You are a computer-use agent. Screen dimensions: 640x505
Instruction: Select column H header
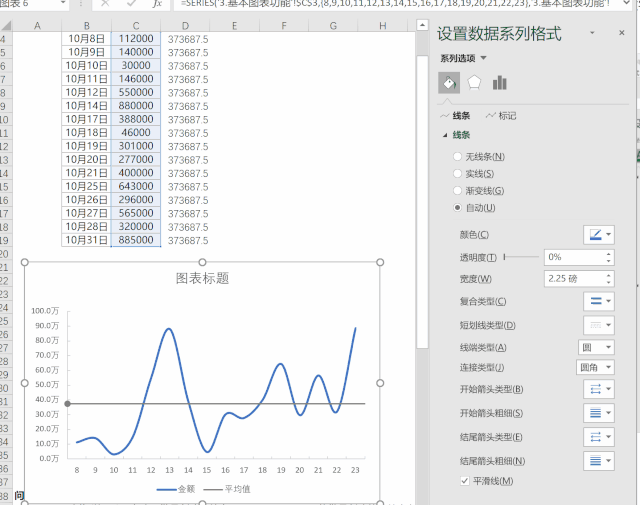382,26
